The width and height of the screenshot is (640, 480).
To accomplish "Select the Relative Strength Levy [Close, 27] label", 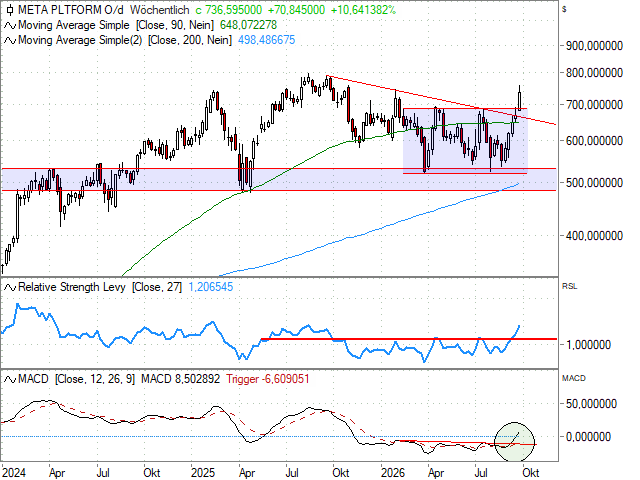I will [x=100, y=287].
